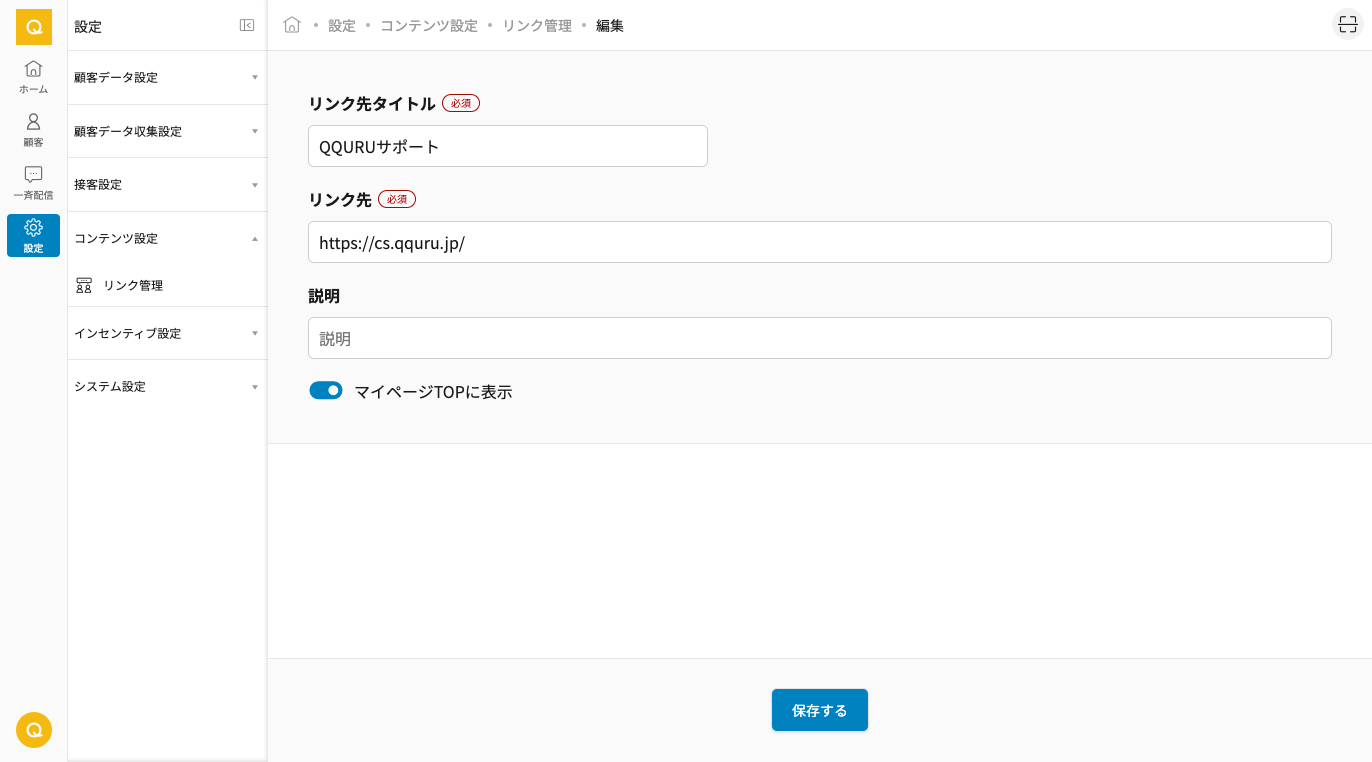Click the yellow Q logo at top
This screenshot has width=1372, height=762.
[x=33, y=27]
